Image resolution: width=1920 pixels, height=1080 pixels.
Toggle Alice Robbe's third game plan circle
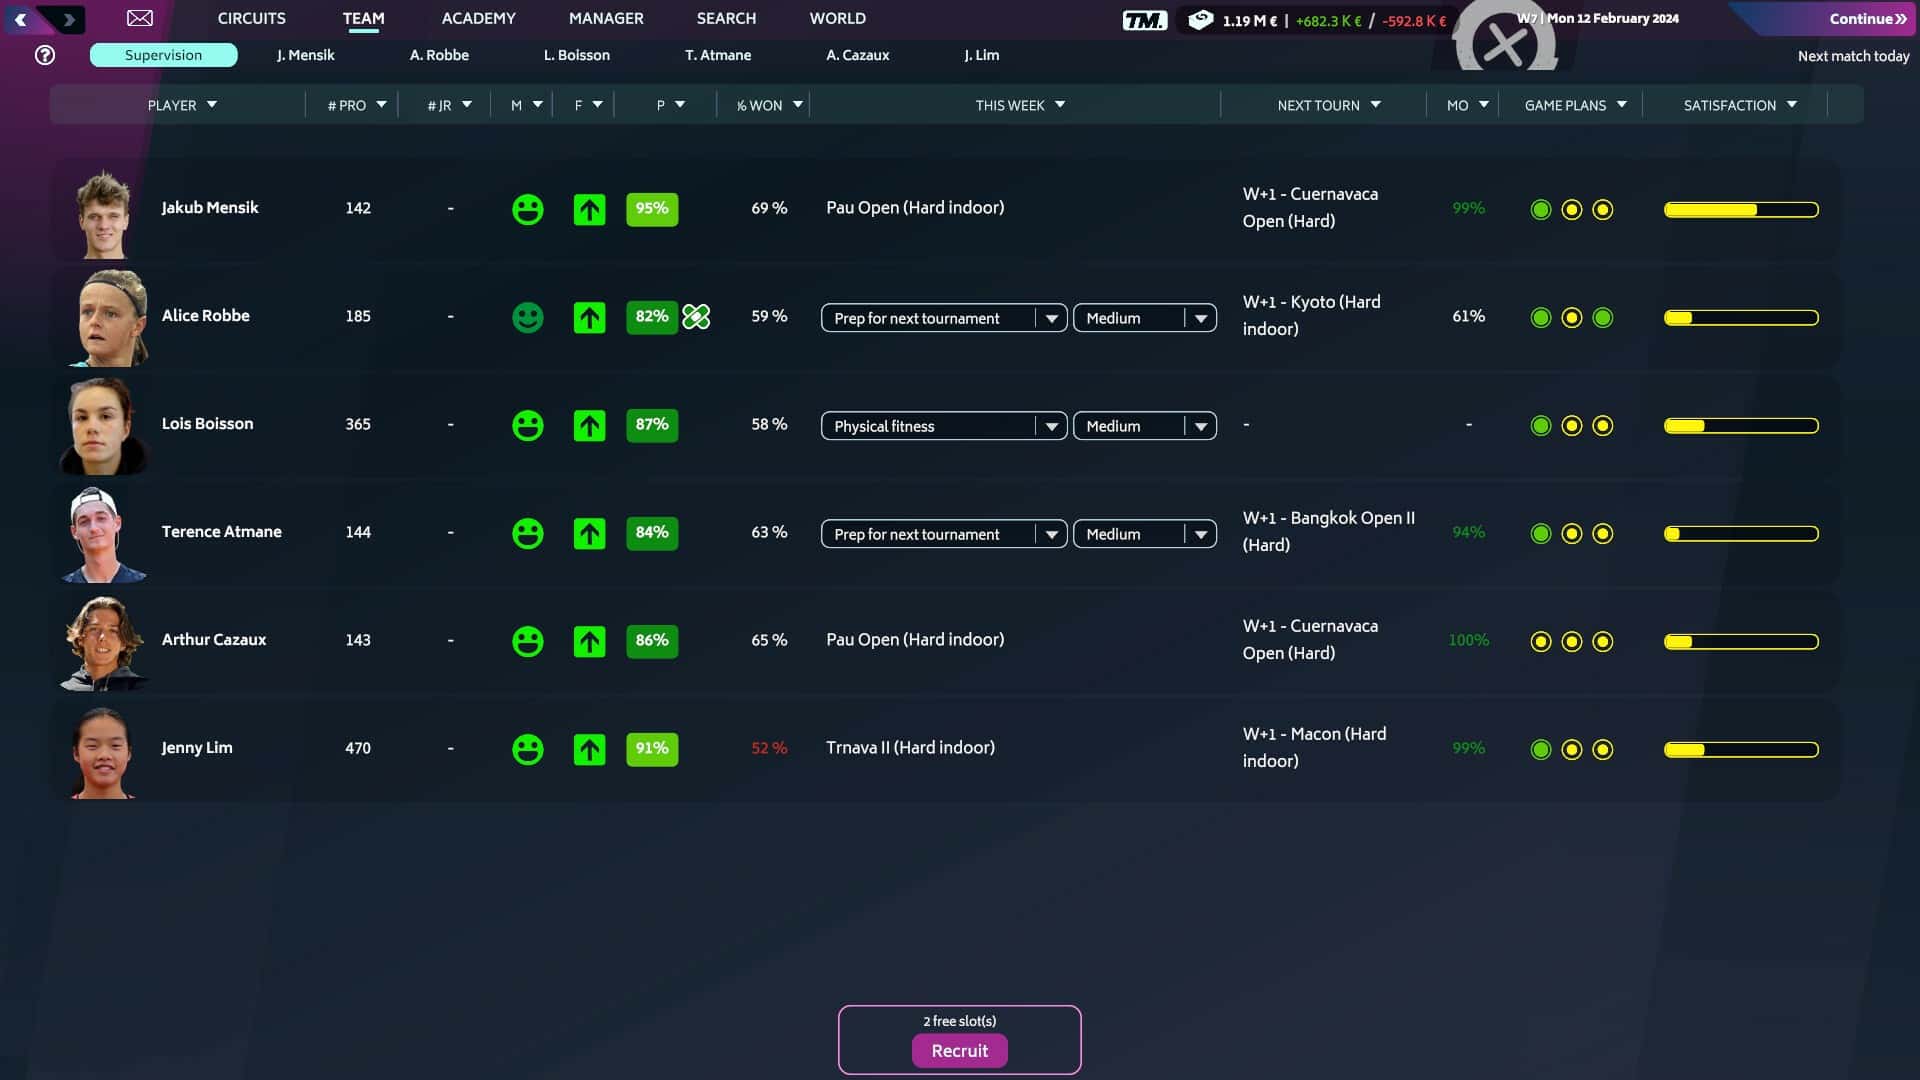coord(1602,318)
